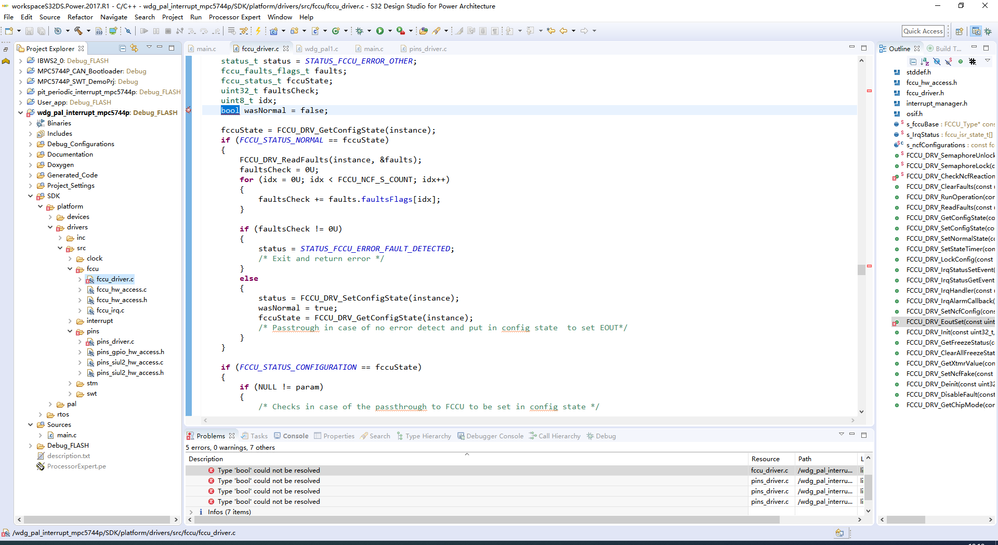Collapse the SDK folder
The image size is (998, 545).
pyautogui.click(x=30, y=196)
